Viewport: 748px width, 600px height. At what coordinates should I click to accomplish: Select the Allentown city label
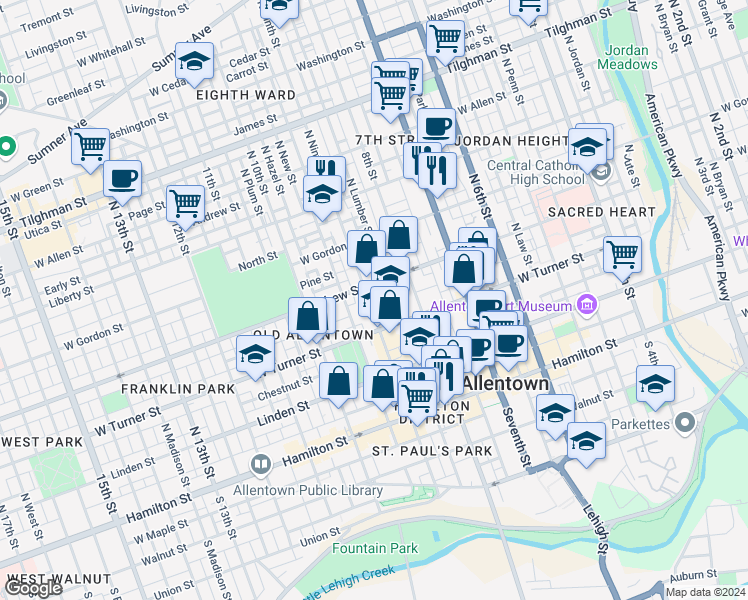(x=506, y=383)
